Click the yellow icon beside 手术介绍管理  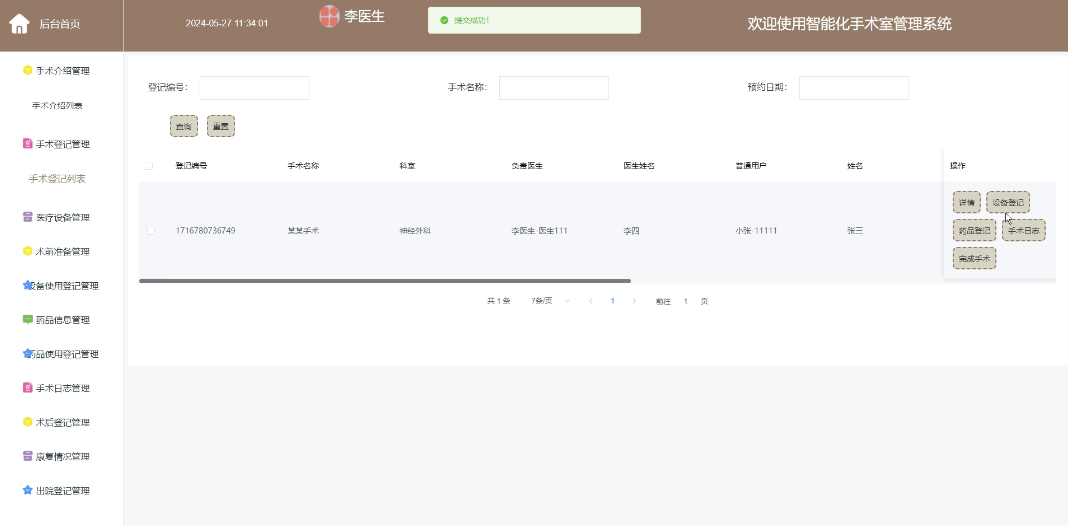click(28, 70)
